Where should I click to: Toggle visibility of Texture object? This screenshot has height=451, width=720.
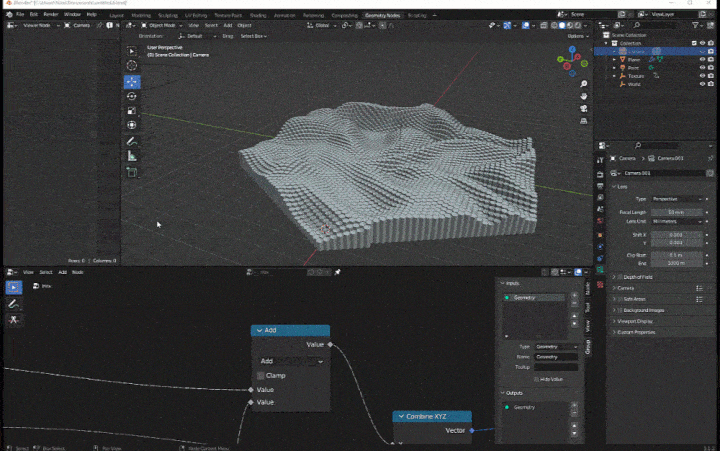pos(702,76)
